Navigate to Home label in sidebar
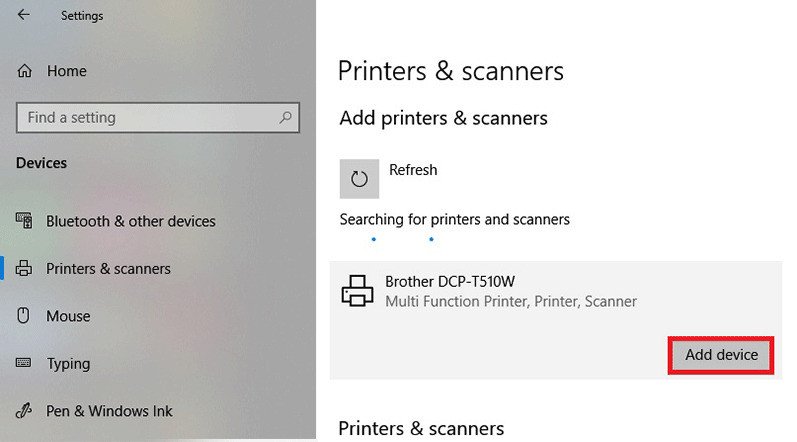The height and width of the screenshot is (442, 797). [66, 71]
